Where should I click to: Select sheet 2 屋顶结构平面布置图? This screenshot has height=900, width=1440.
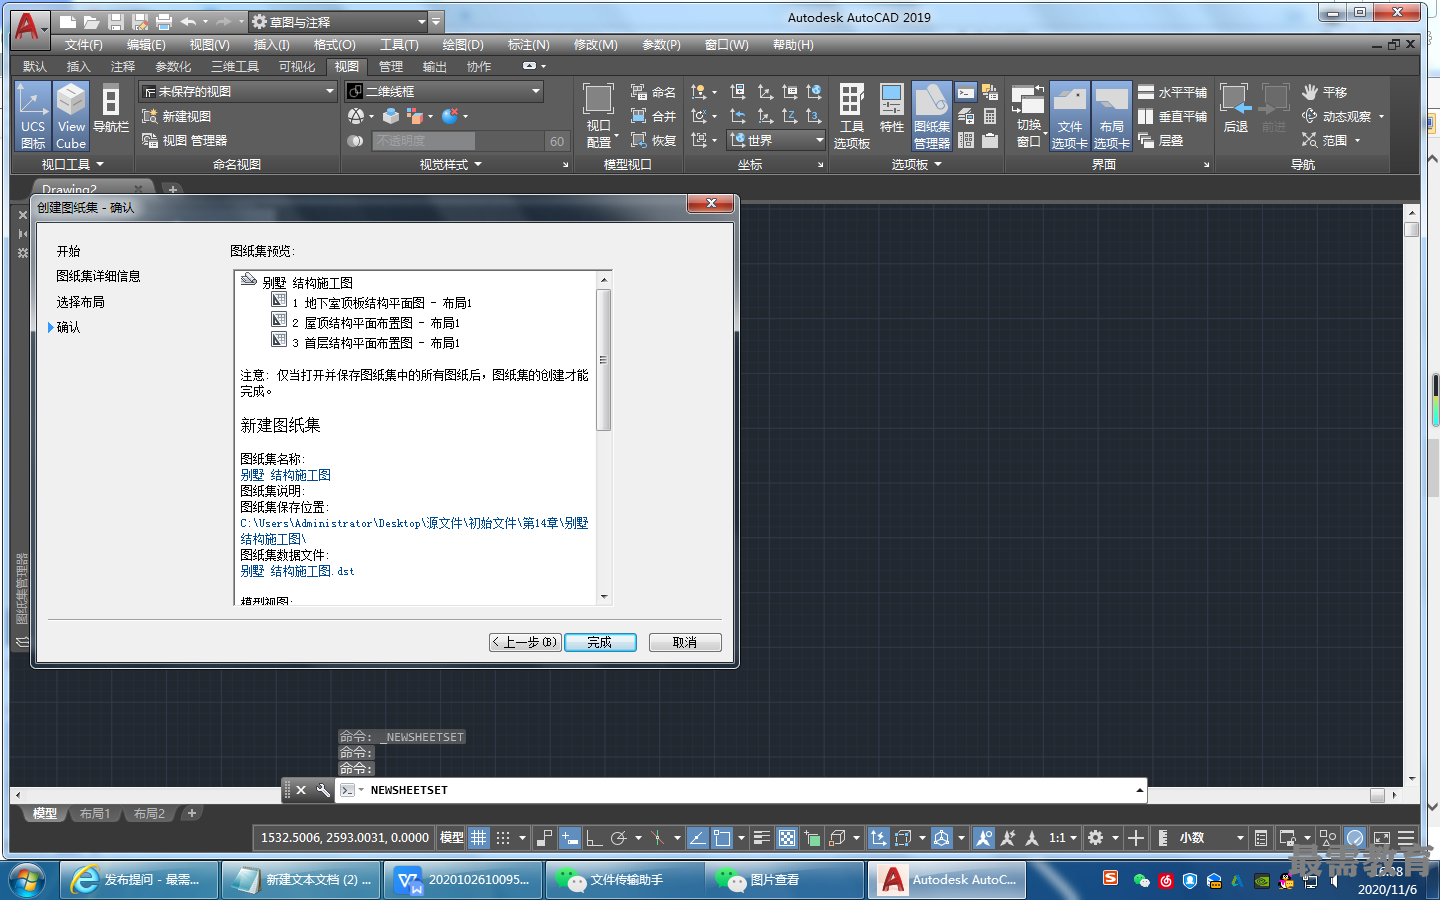click(366, 322)
